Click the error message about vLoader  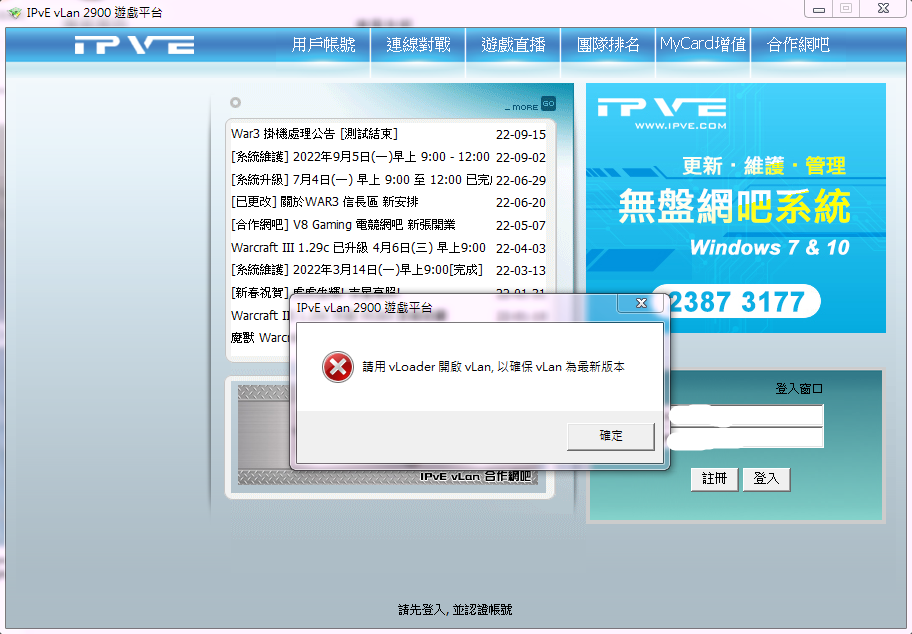coord(493,367)
